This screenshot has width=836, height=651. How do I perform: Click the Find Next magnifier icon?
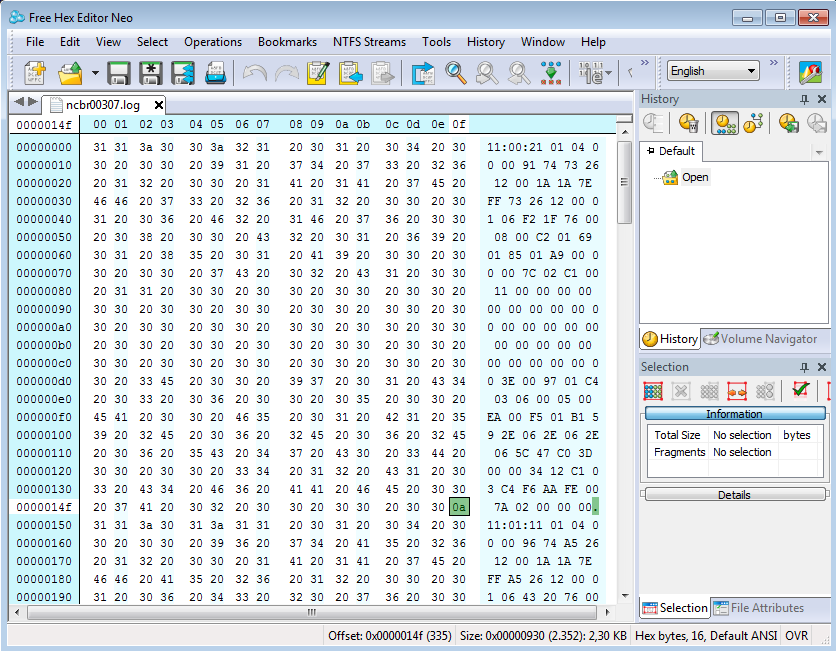coord(519,73)
